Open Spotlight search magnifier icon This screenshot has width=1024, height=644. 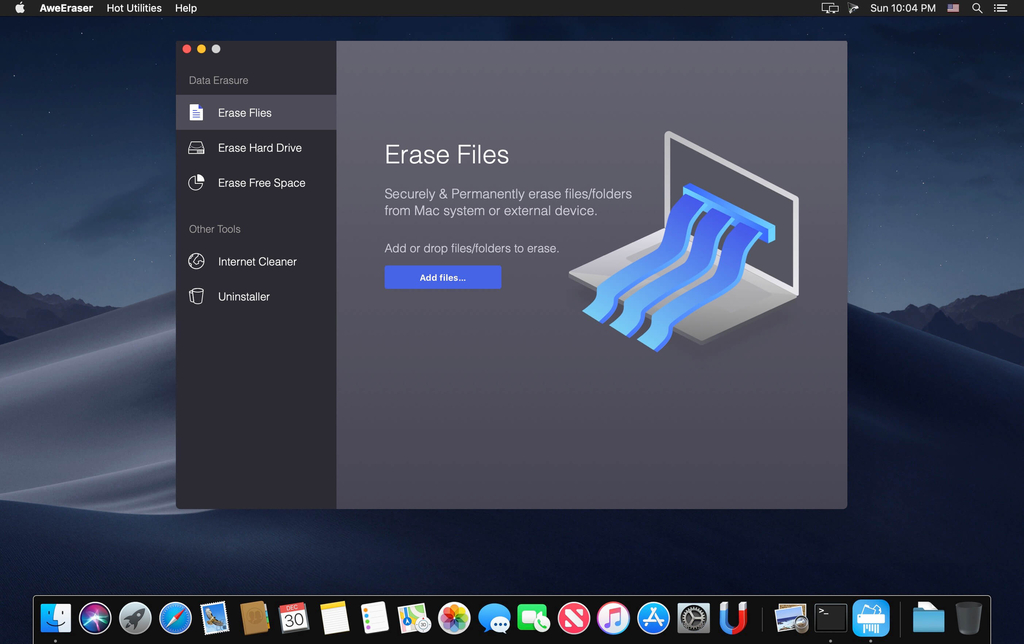(977, 8)
